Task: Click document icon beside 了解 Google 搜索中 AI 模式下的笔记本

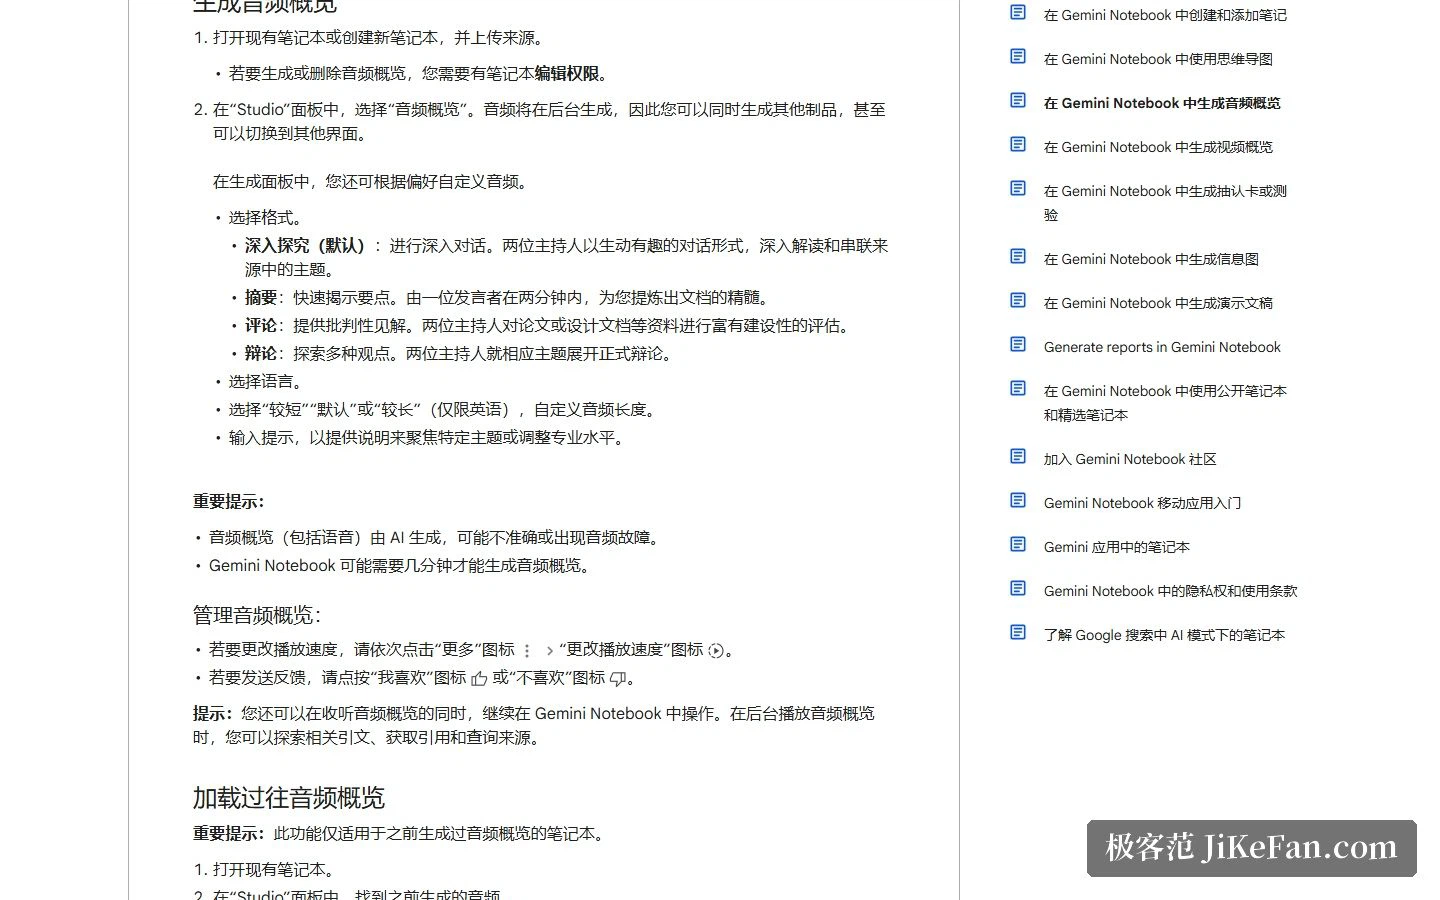Action: point(1018,632)
